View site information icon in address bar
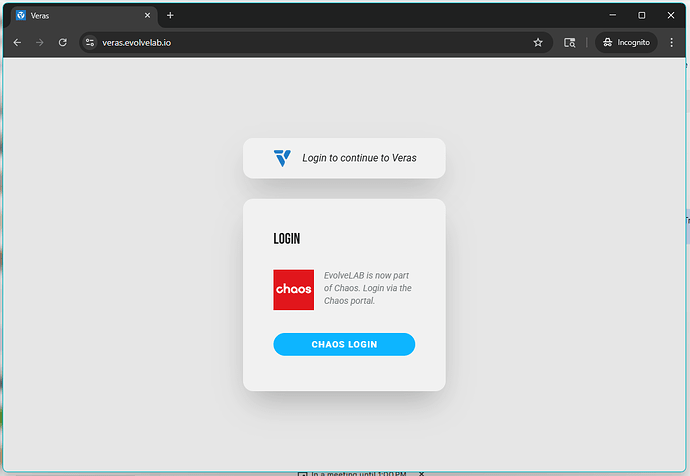Screen dimensions: 690x476 point(90,42)
